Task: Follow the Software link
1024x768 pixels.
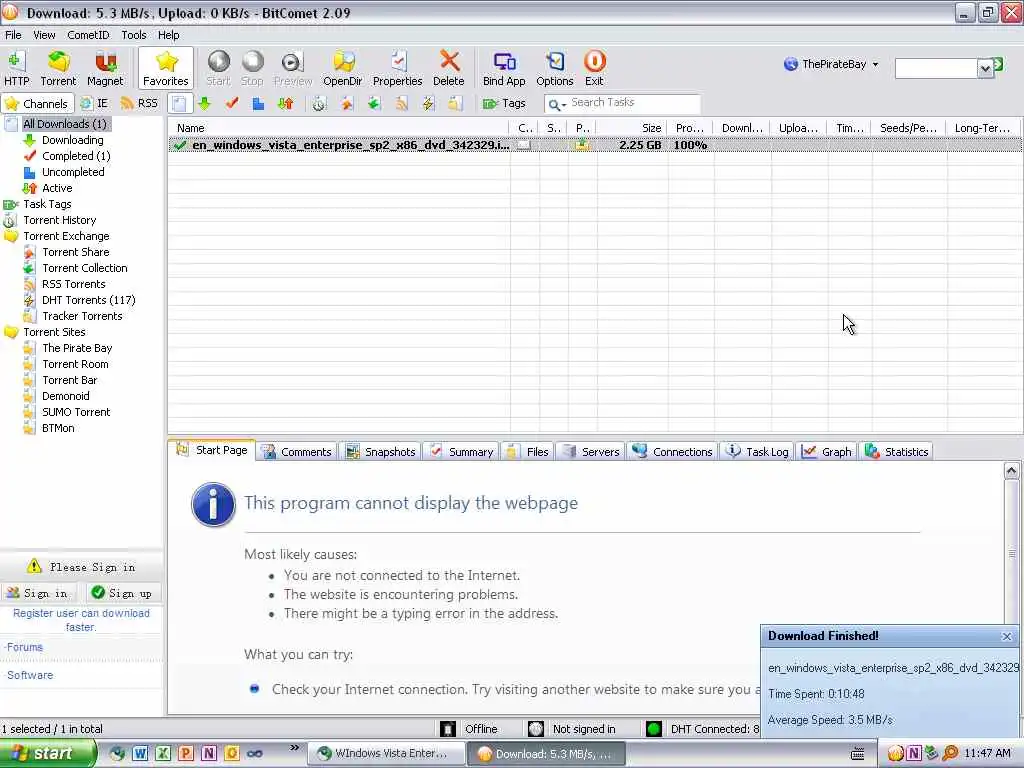Action: click(x=30, y=675)
